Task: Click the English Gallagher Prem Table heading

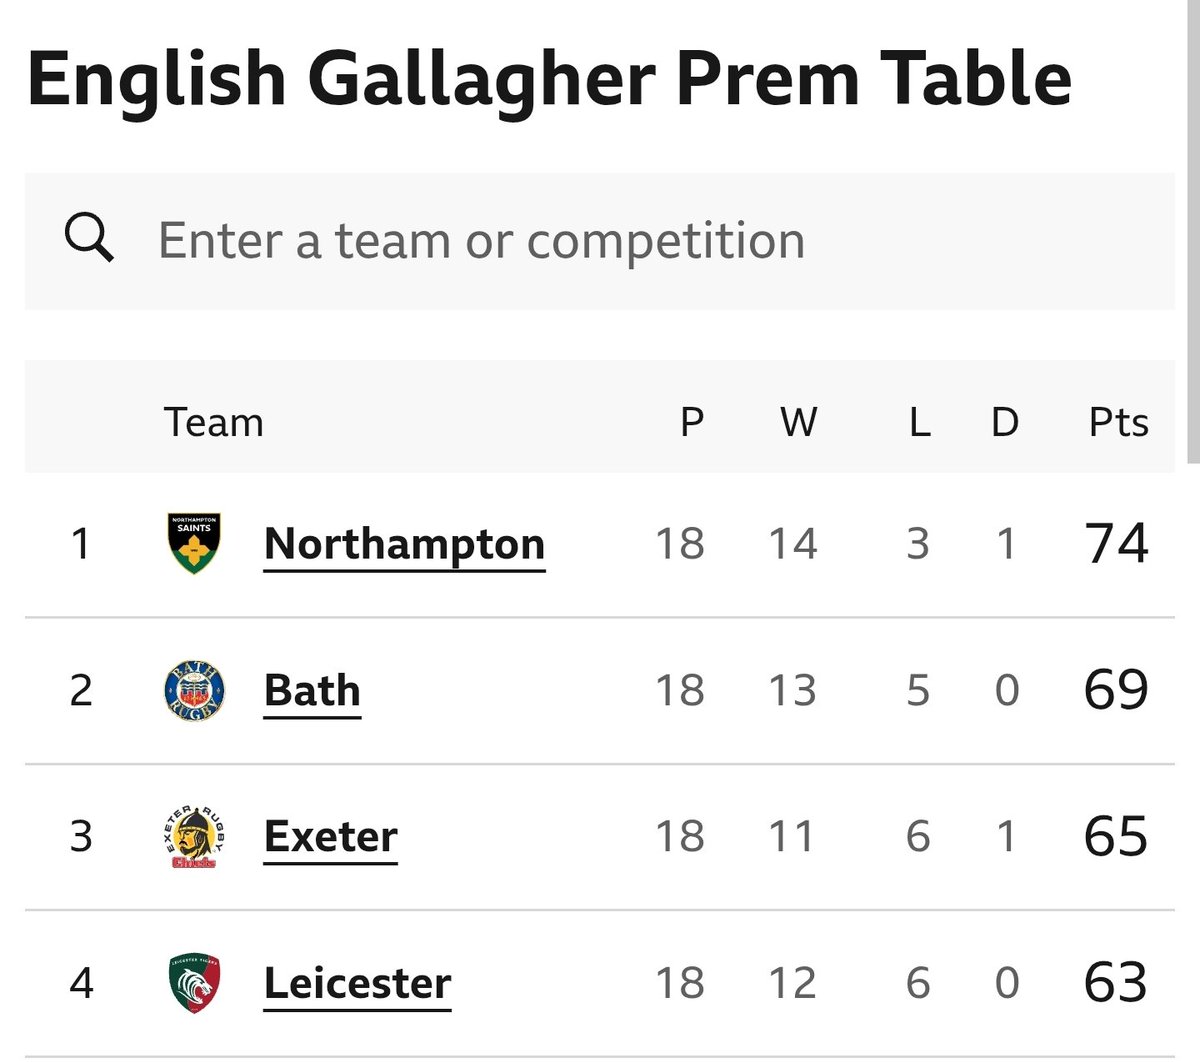Action: pos(550,80)
